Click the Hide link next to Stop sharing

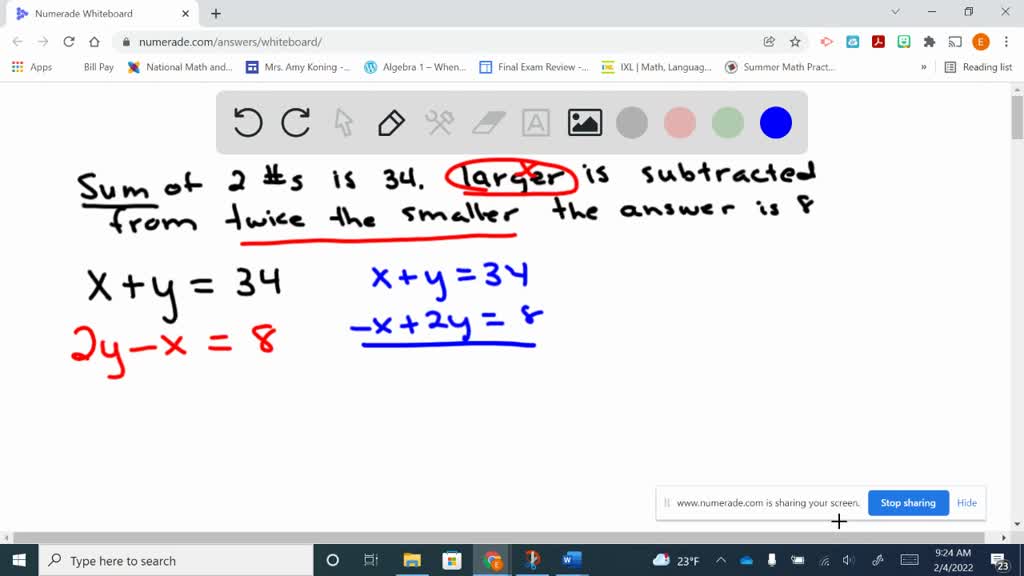[966, 503]
